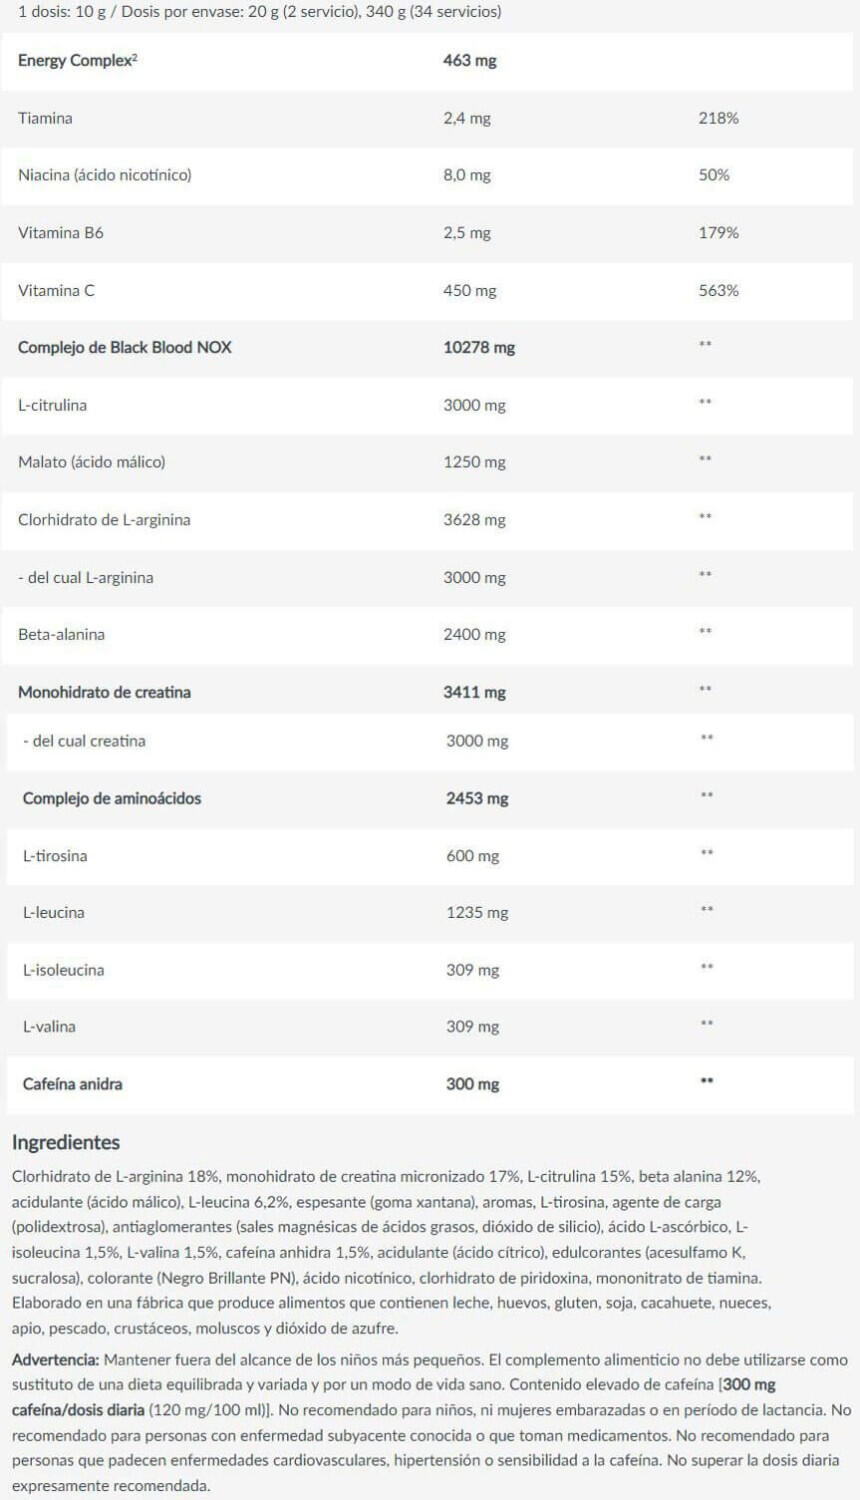The width and height of the screenshot is (860, 1500).
Task: Click the L-isoleucina row label
Action: [x=63, y=970]
